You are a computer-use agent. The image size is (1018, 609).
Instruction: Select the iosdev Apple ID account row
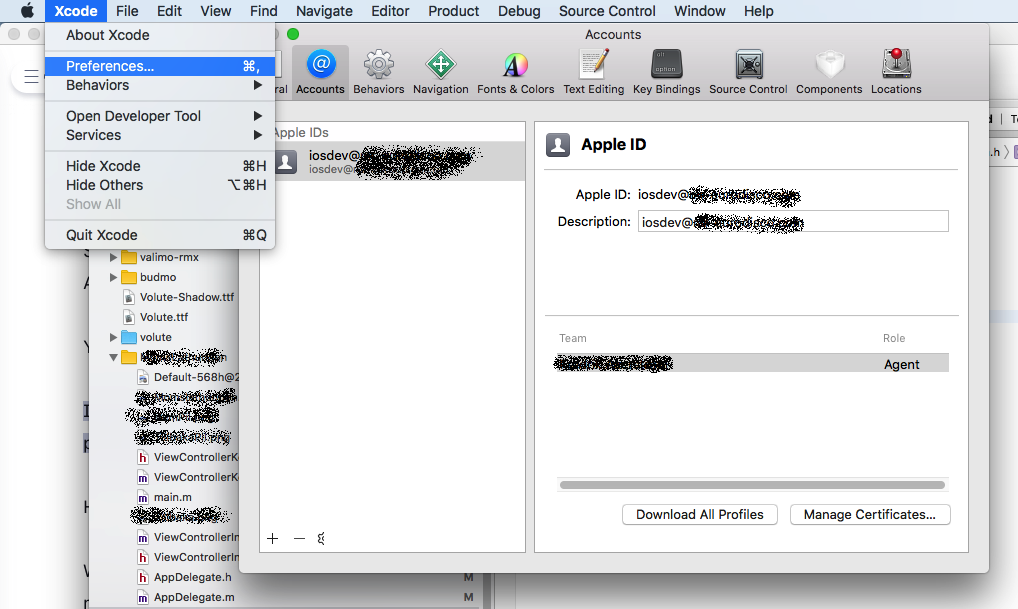[x=392, y=162]
